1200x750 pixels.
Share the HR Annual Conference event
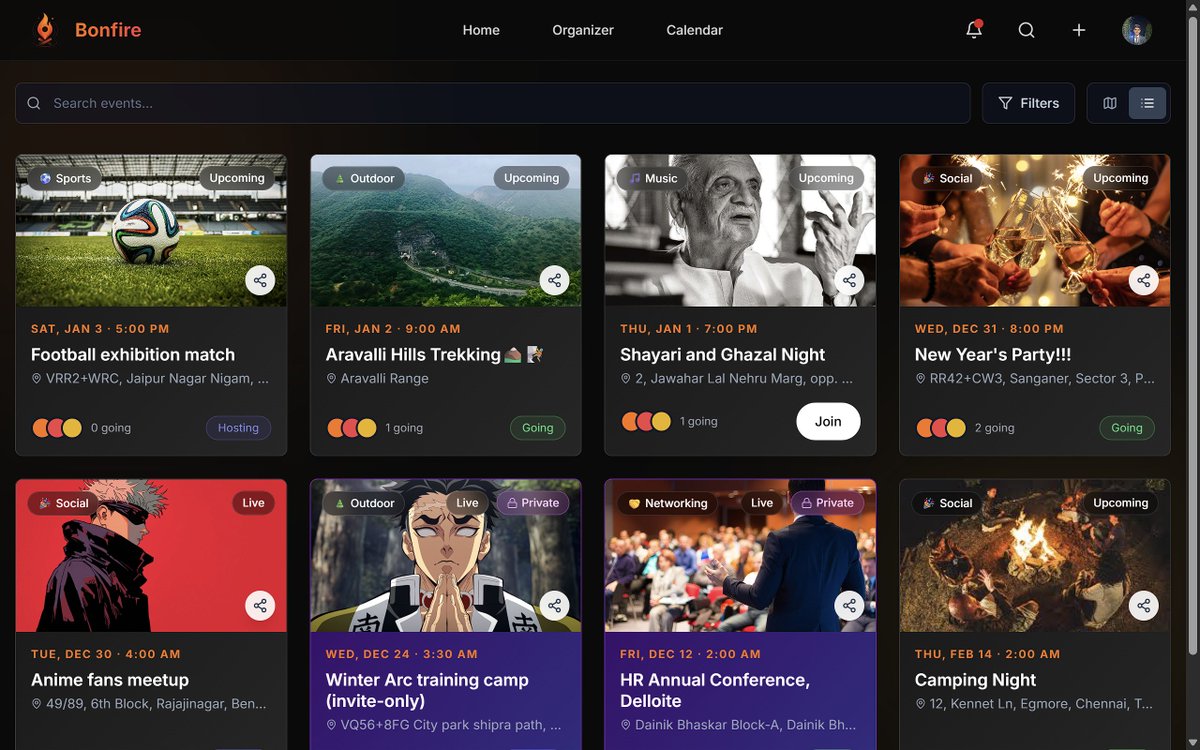(849, 605)
